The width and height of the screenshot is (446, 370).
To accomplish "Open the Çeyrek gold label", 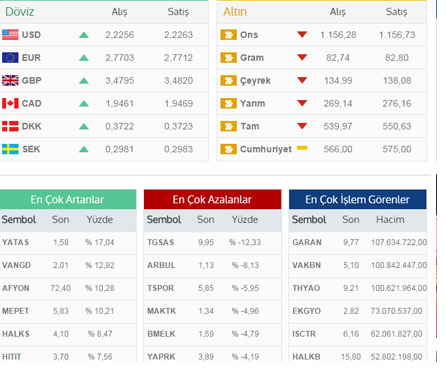I will pyautogui.click(x=255, y=81).
